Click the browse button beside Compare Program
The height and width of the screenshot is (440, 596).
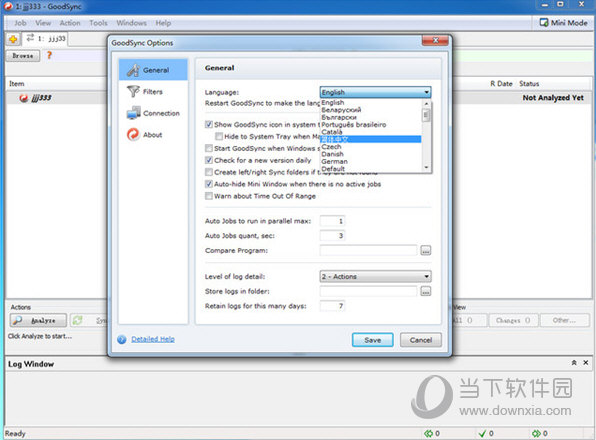click(x=426, y=250)
